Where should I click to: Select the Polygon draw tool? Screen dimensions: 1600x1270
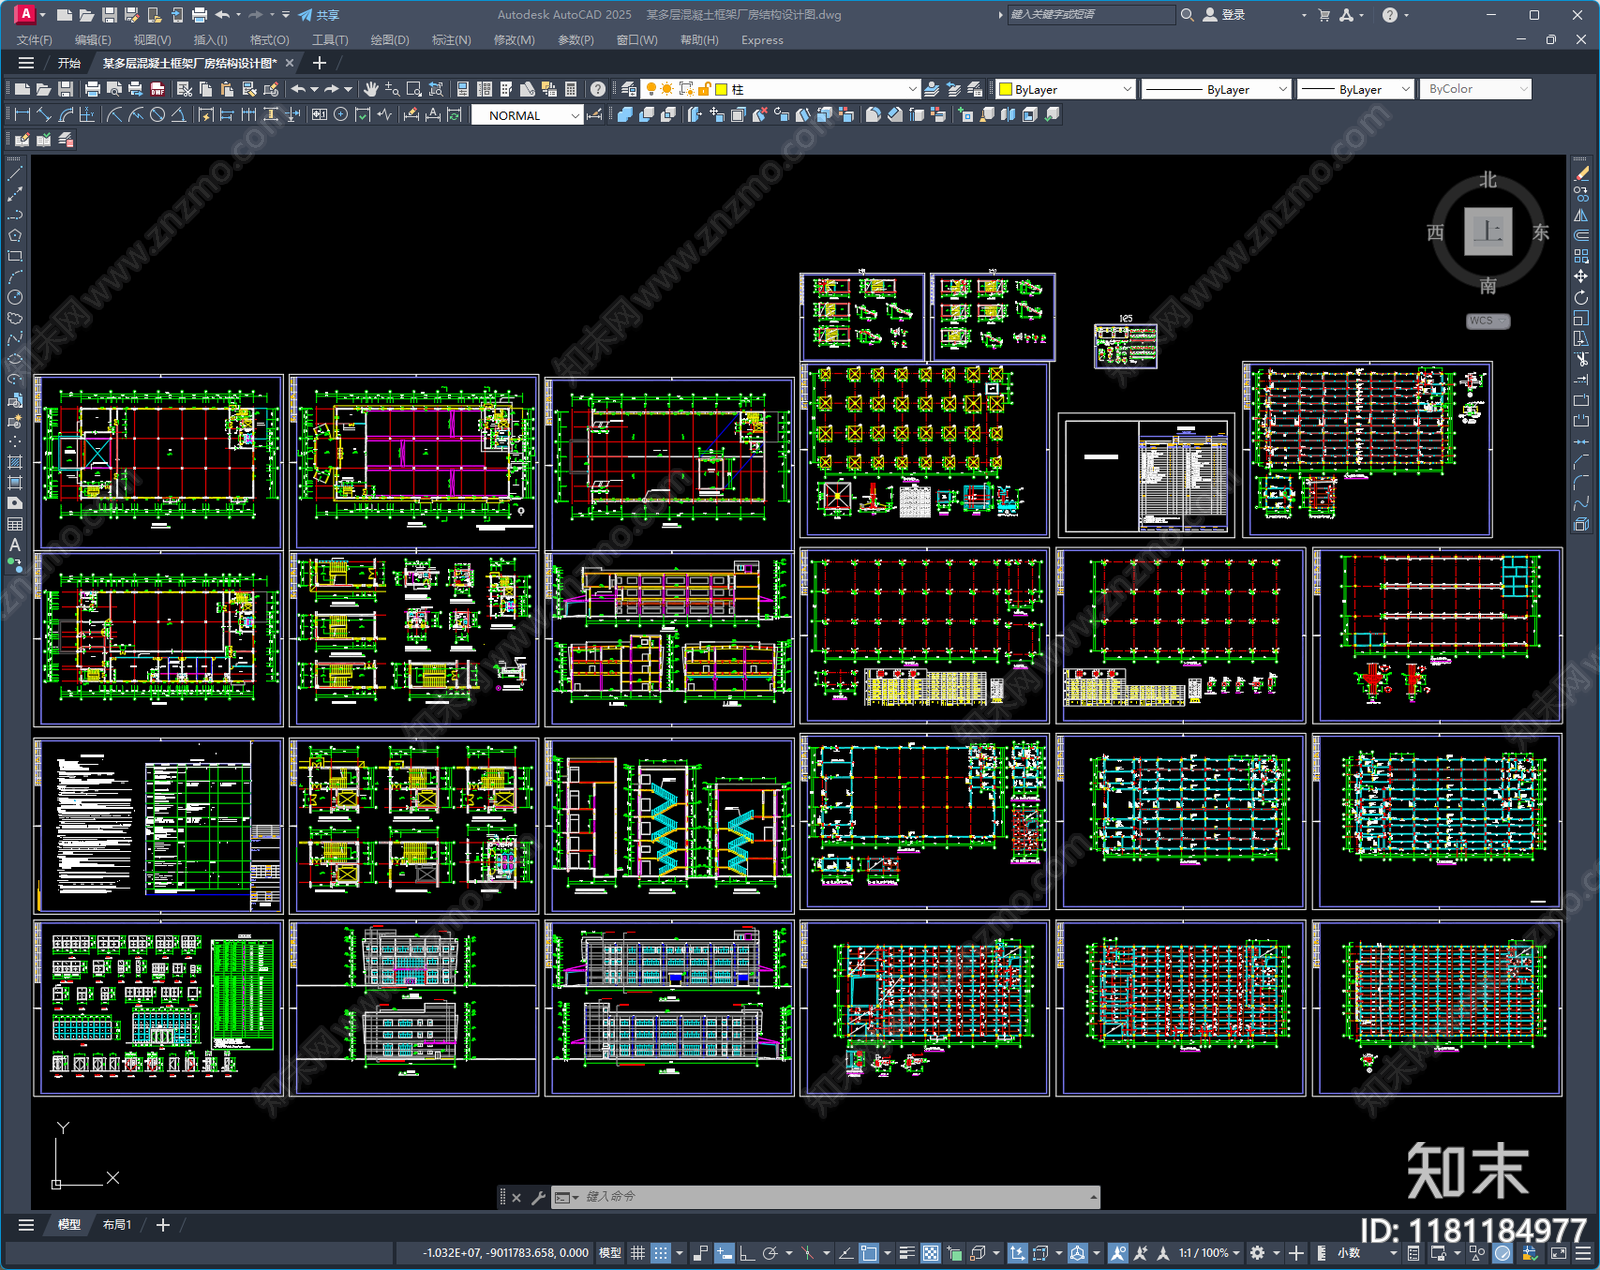click(x=15, y=235)
